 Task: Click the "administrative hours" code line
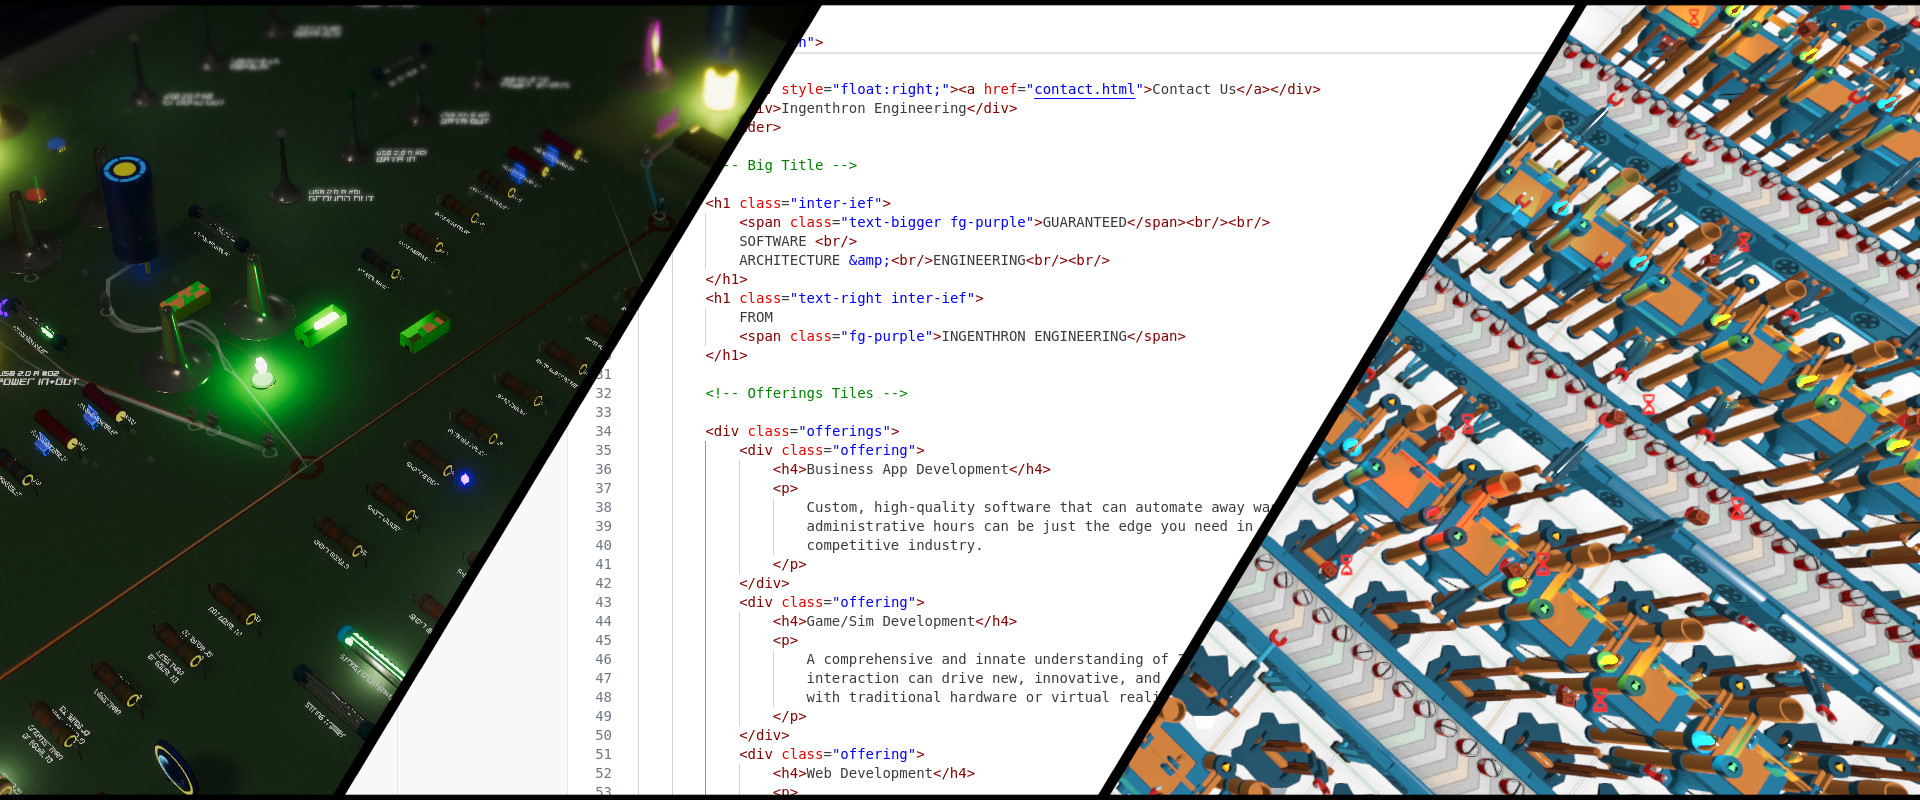1029,526
